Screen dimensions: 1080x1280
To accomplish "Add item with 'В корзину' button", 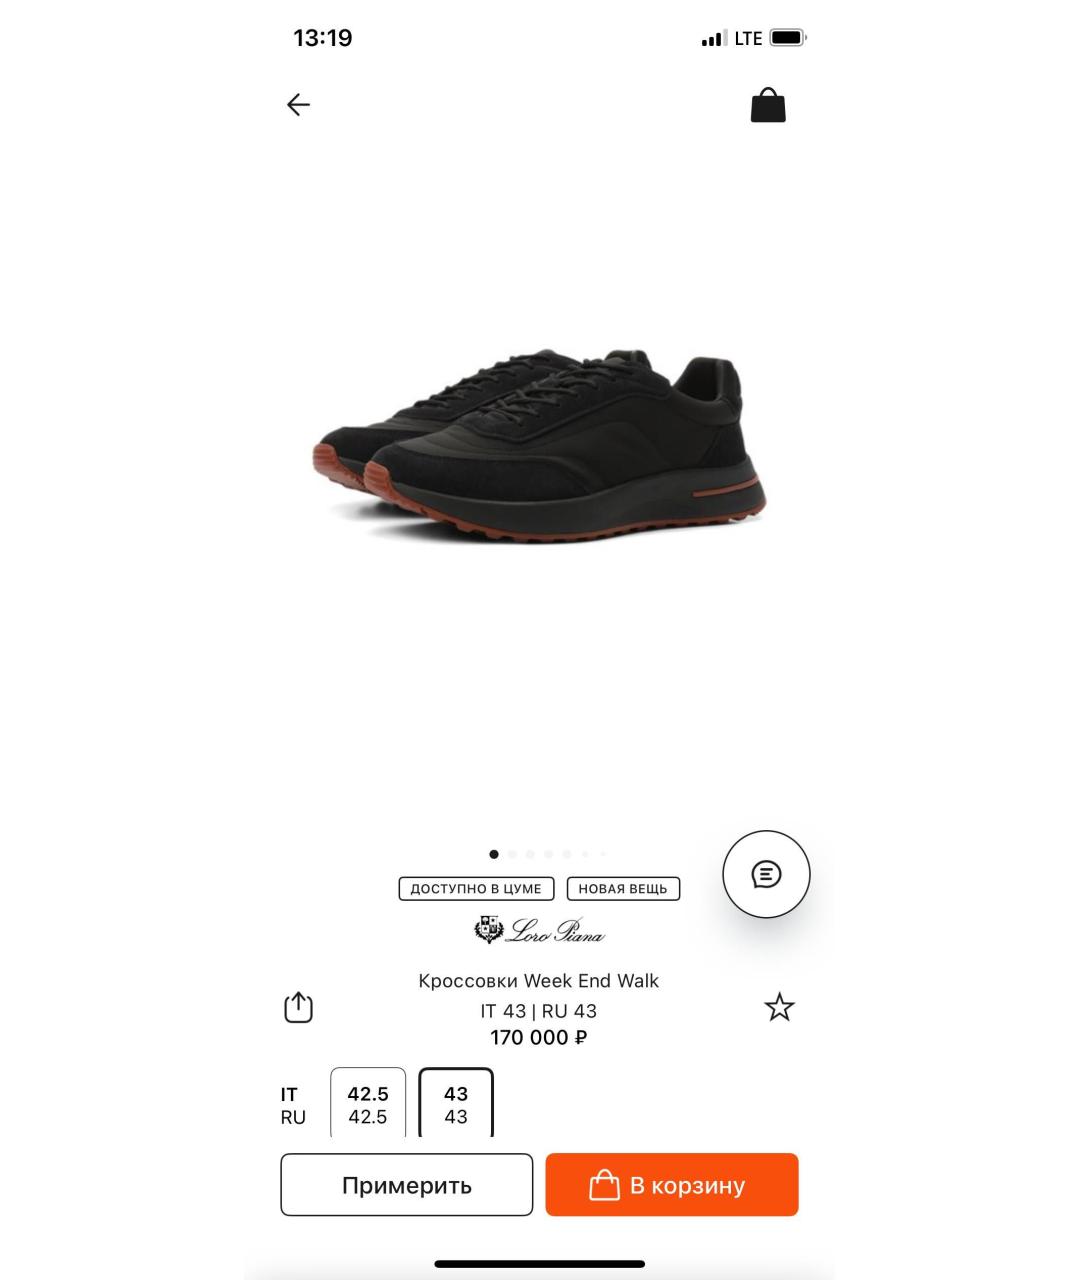I will (x=672, y=1185).
